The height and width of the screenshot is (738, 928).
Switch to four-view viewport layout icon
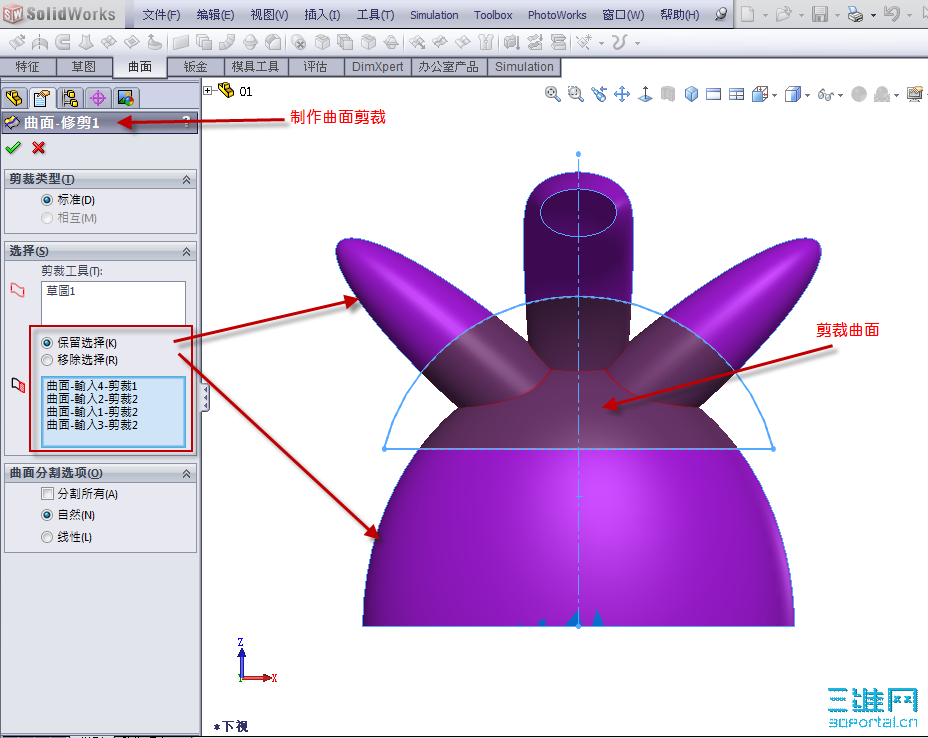[x=736, y=94]
